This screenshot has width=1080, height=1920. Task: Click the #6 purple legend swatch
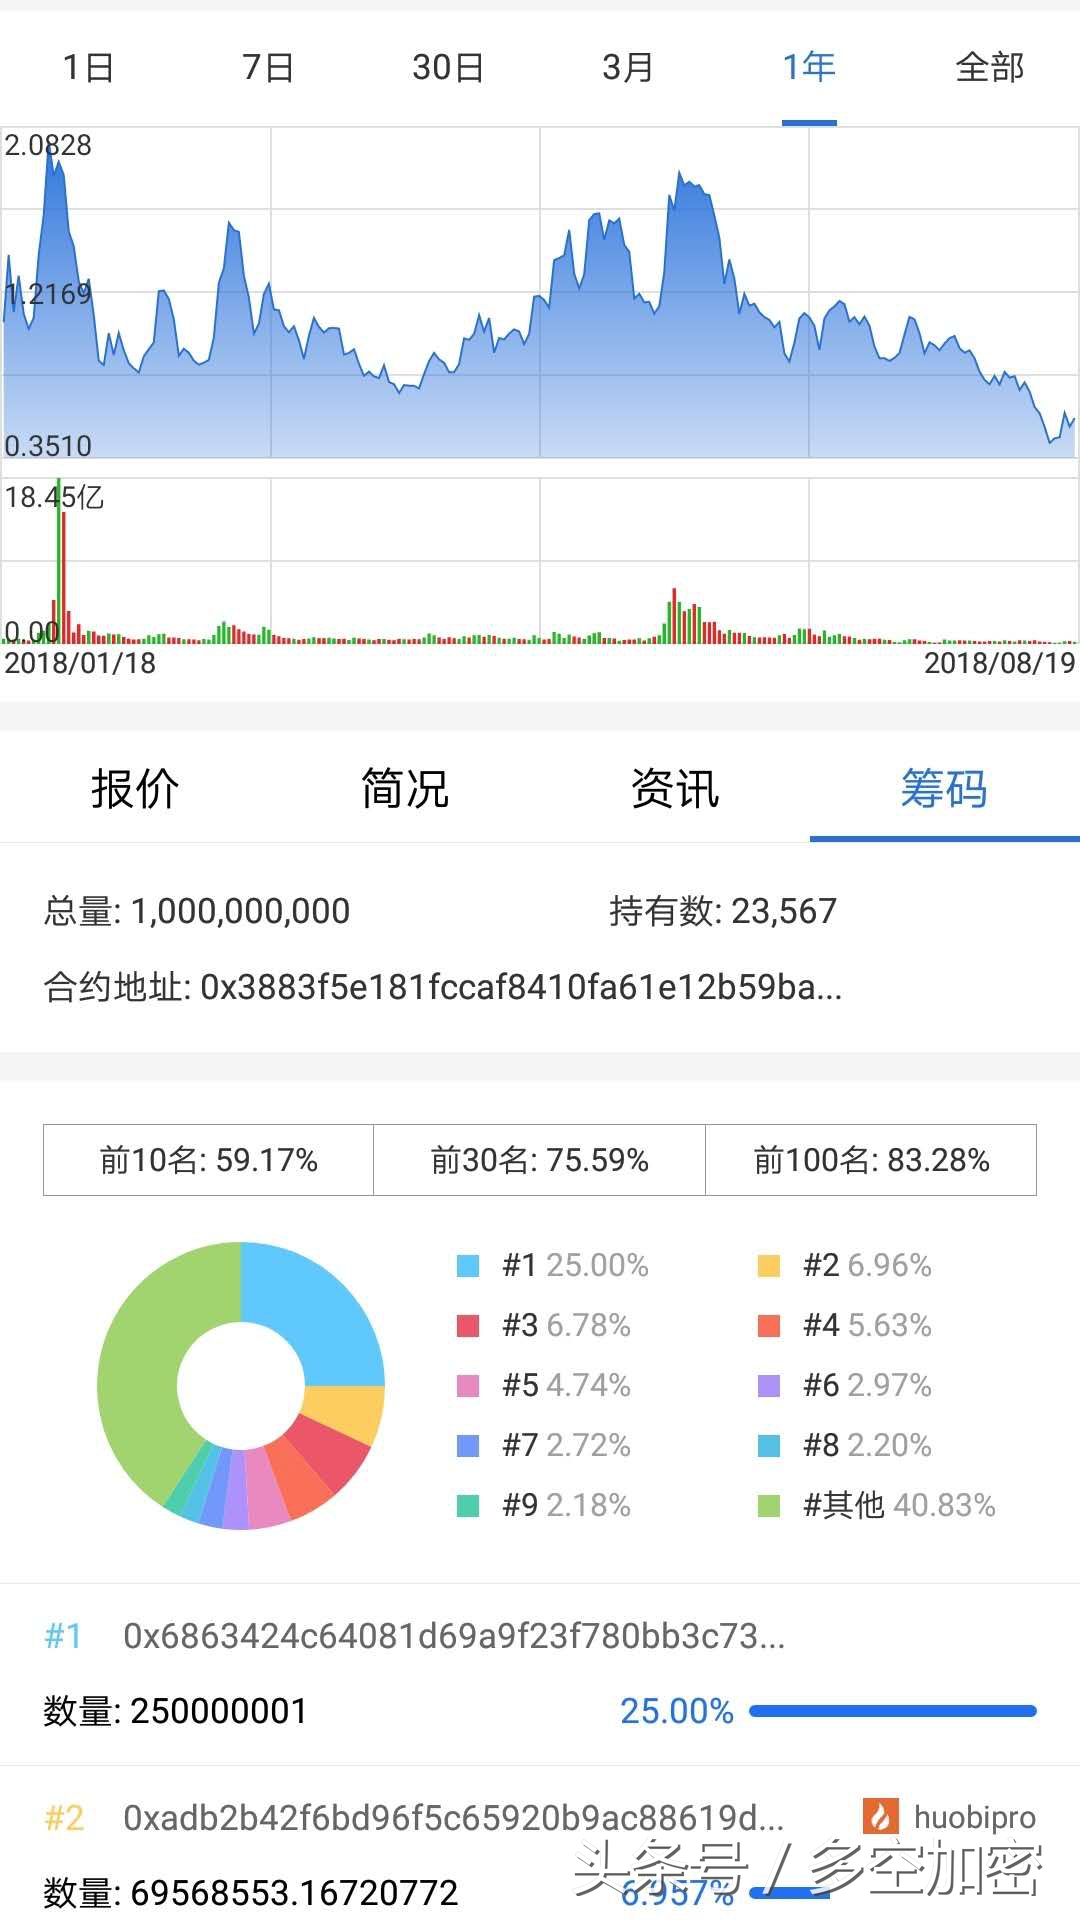pos(769,1386)
